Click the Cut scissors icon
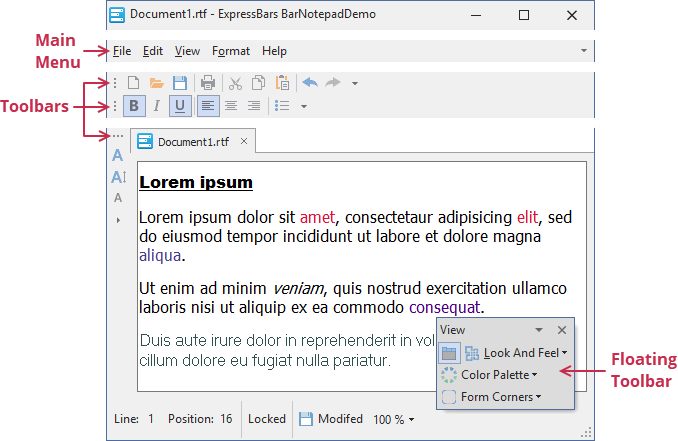 (x=236, y=83)
